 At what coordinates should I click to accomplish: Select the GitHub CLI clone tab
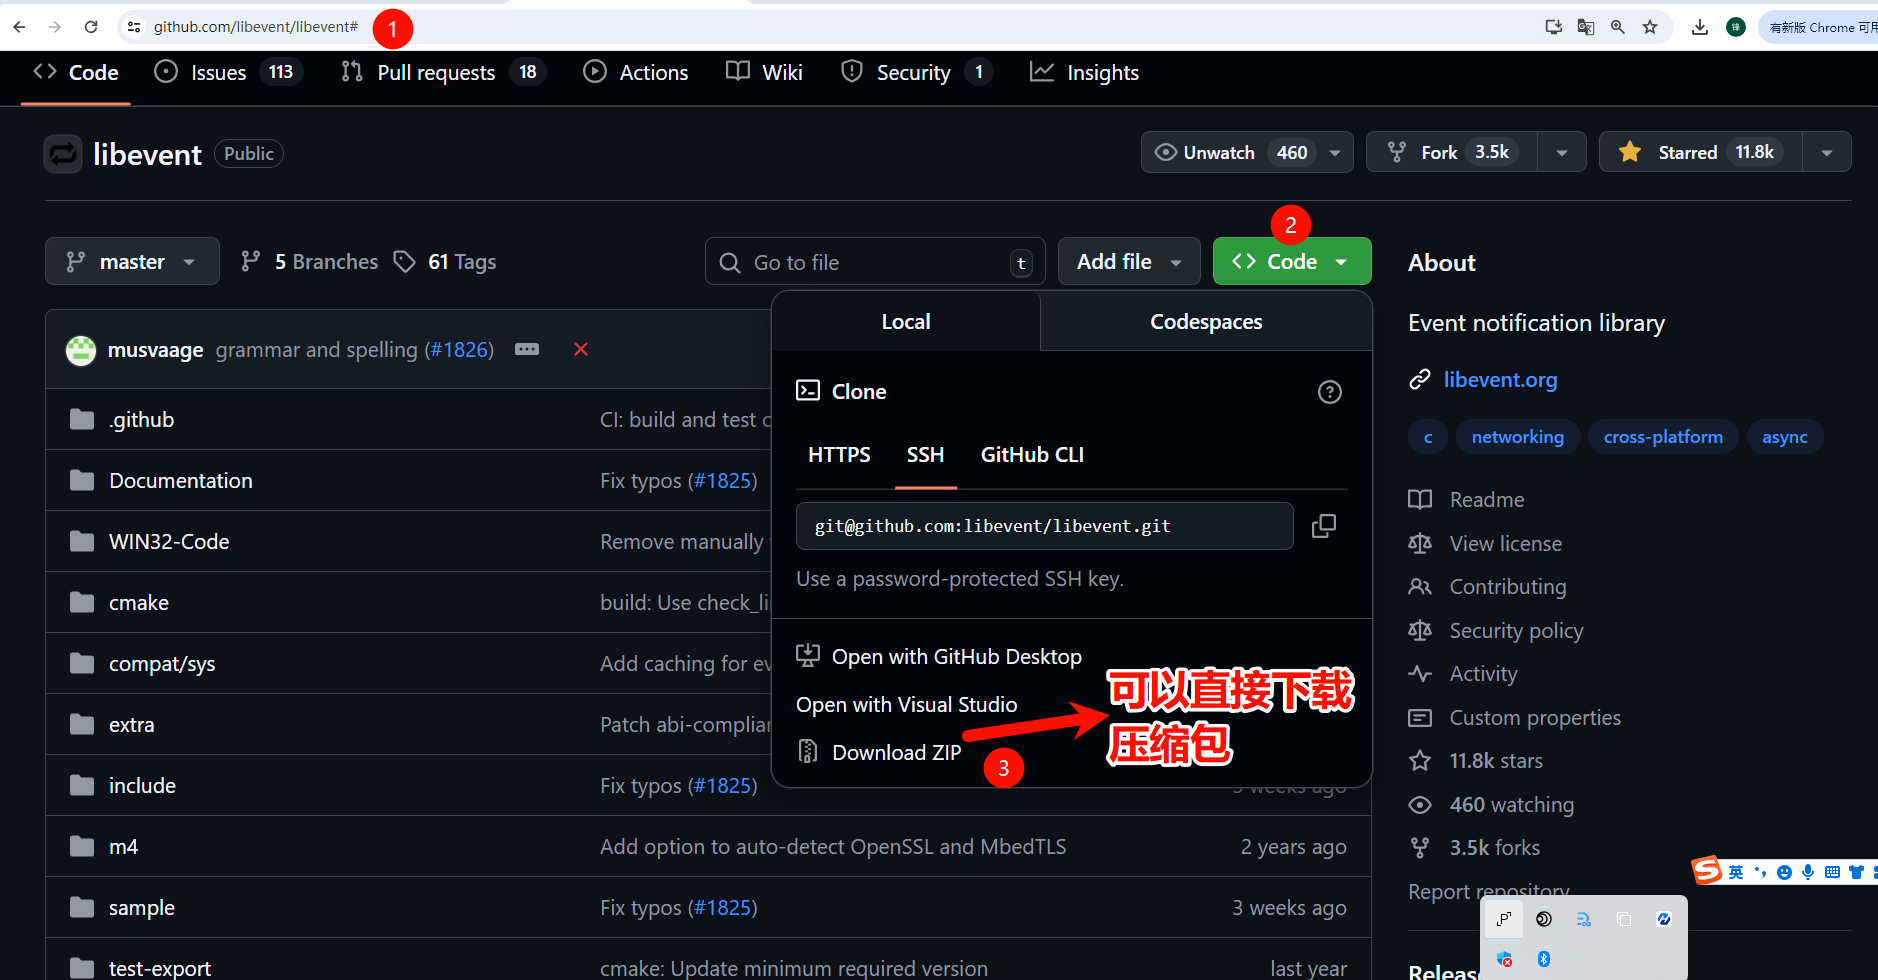1032,455
